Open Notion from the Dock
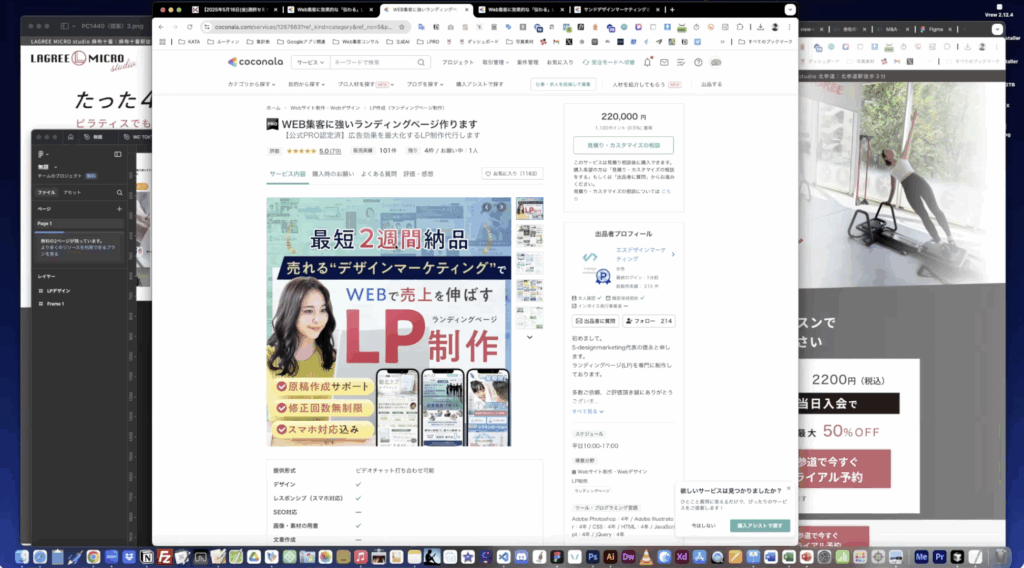Image resolution: width=1024 pixels, height=568 pixels. (146, 557)
